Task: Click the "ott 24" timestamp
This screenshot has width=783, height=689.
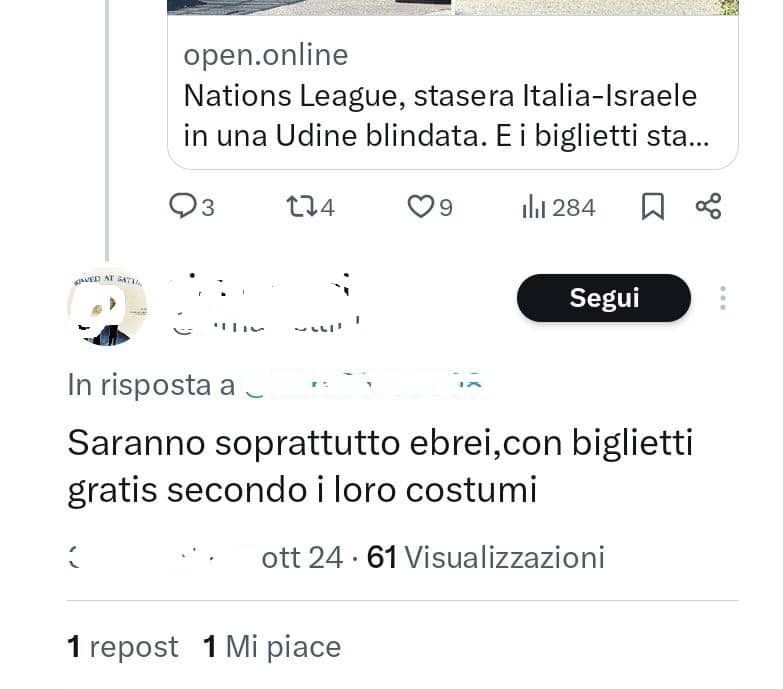Action: point(302,557)
